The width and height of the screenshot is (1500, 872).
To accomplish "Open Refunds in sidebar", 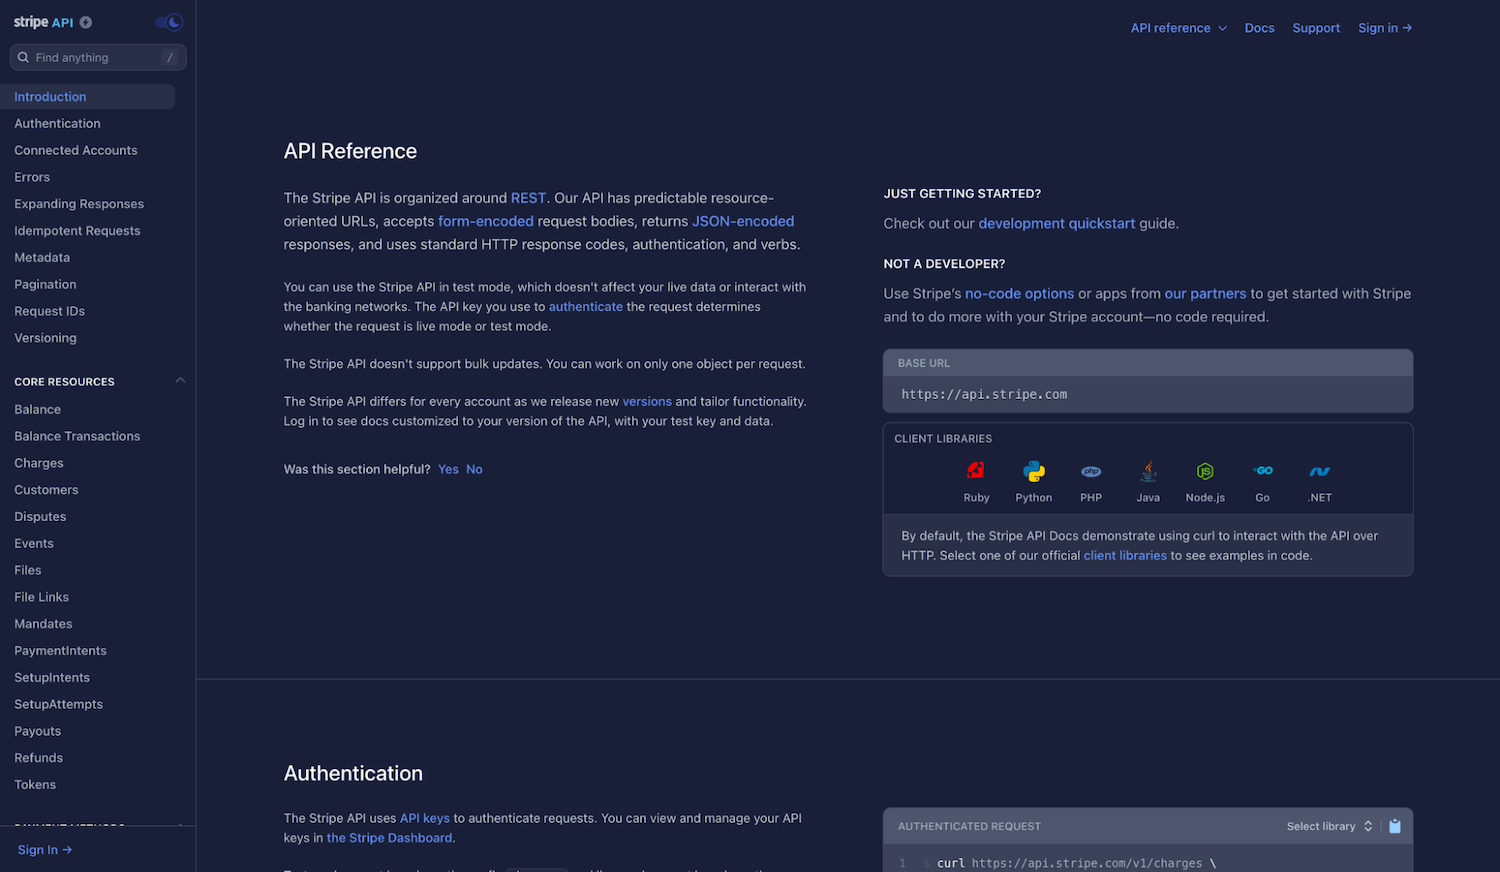I will [x=38, y=758].
